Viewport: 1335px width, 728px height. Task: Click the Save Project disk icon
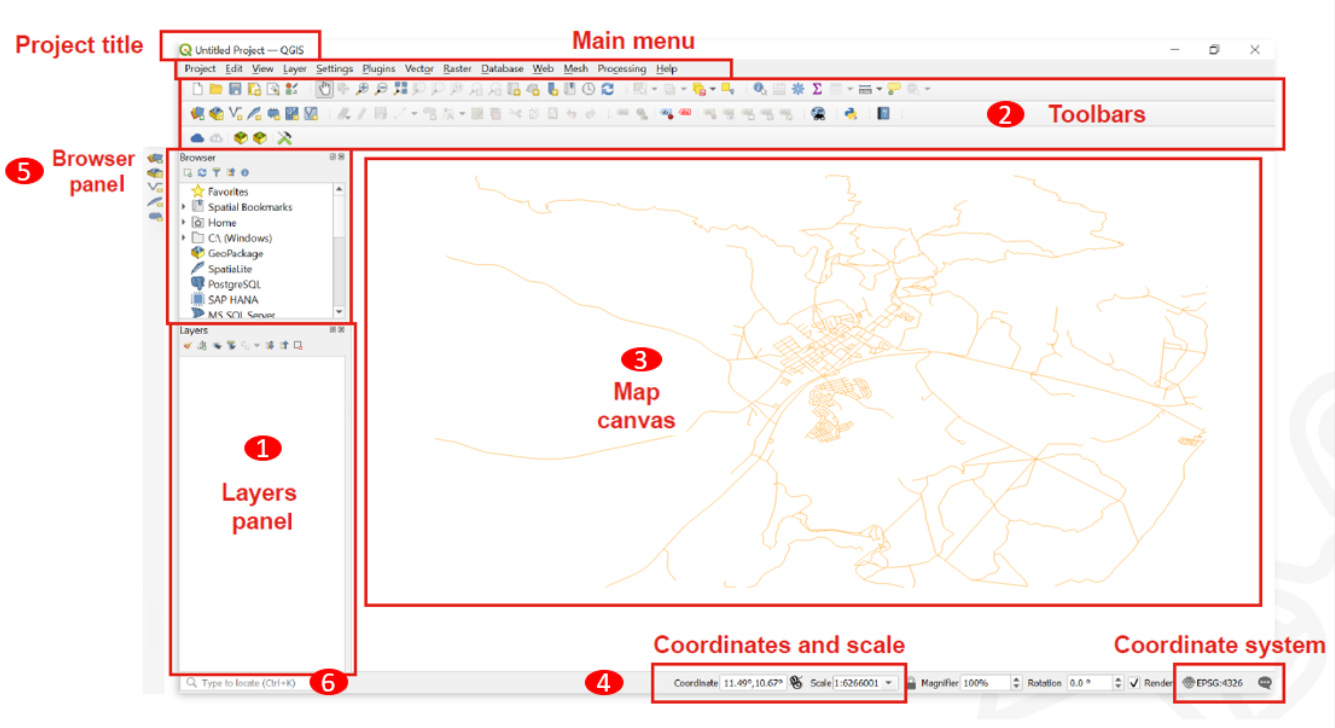pyautogui.click(x=235, y=89)
